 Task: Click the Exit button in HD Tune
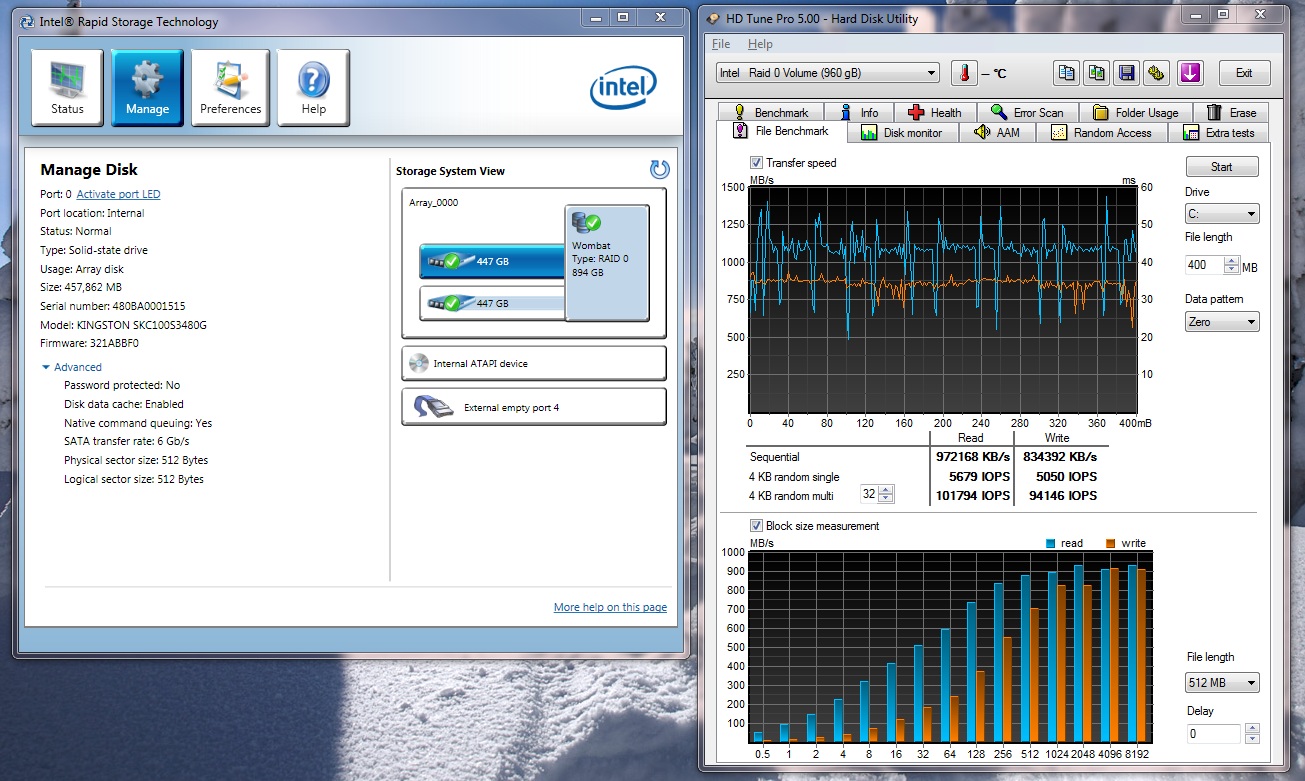pyautogui.click(x=1243, y=73)
